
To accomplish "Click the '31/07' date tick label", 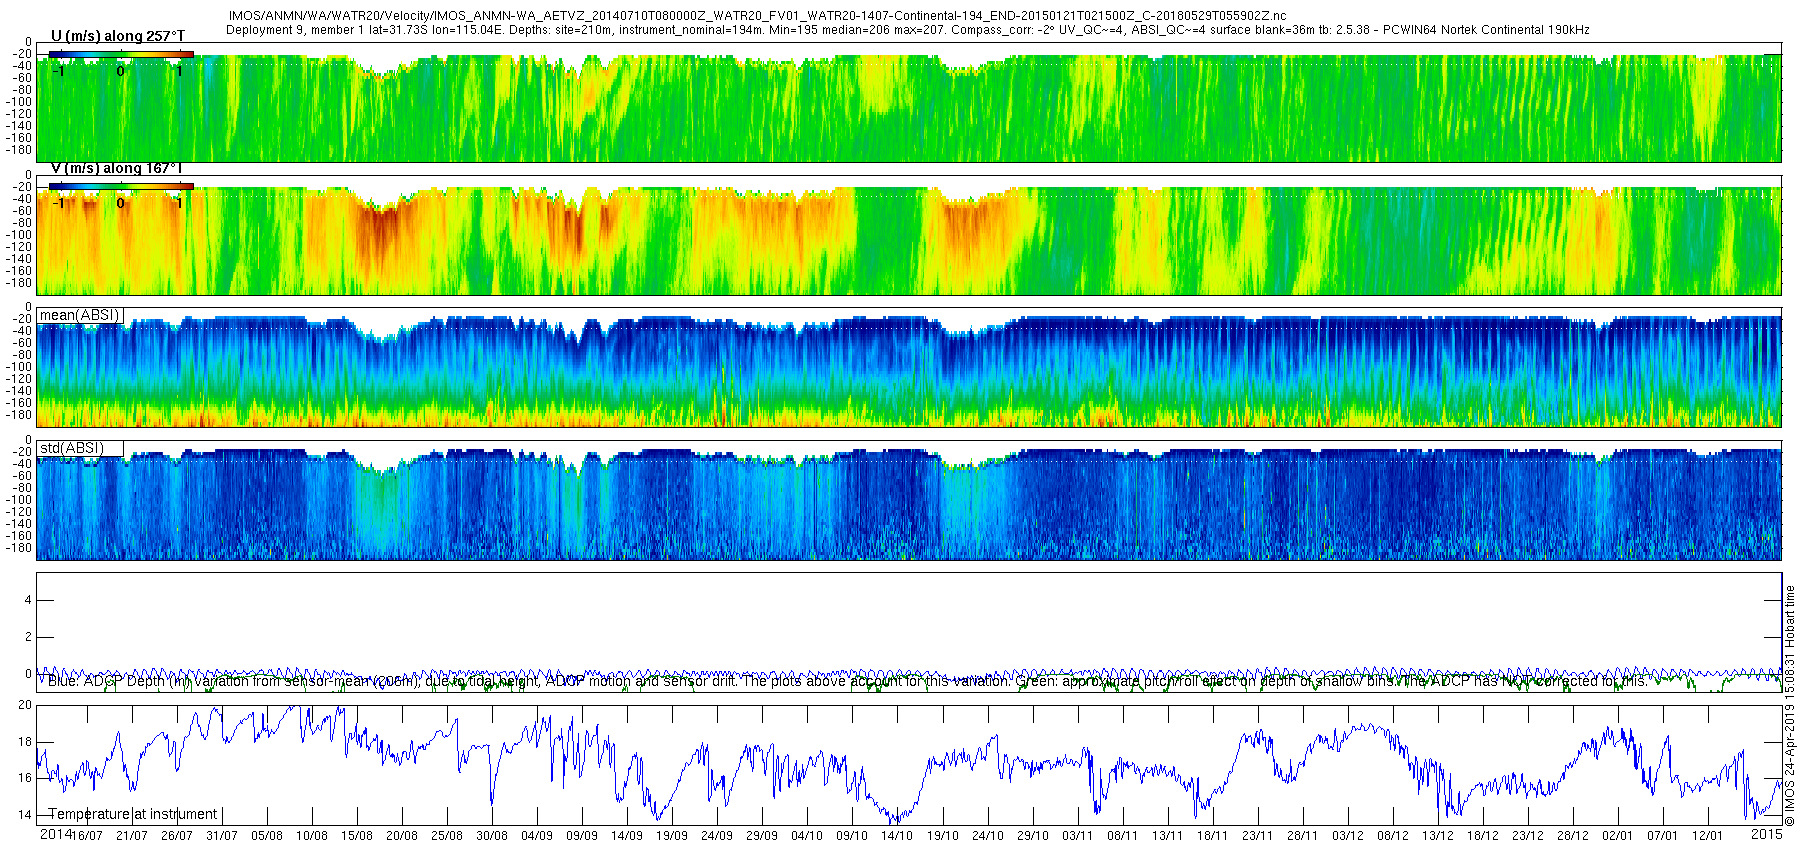I will coord(222,836).
